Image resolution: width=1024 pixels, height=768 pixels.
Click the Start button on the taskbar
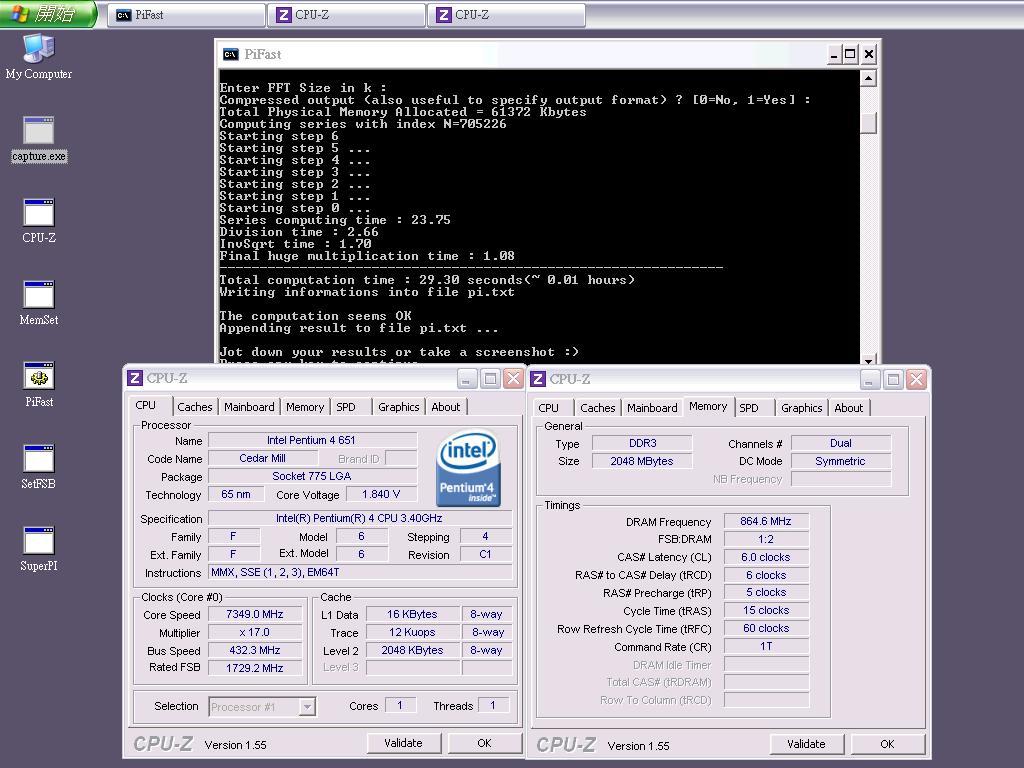click(48, 14)
